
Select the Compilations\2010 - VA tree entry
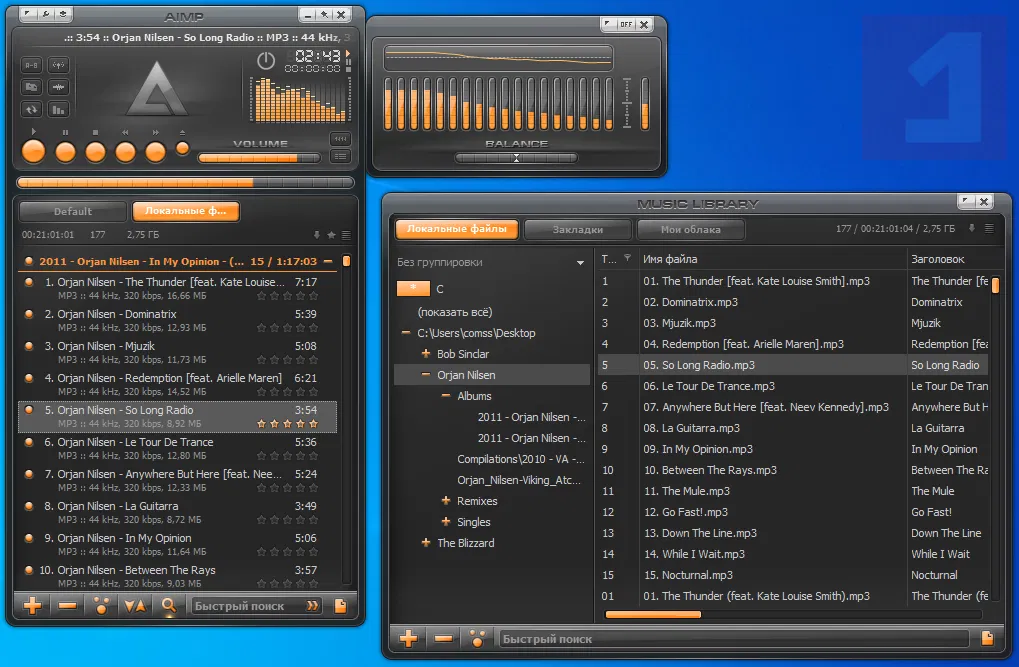pos(521,459)
